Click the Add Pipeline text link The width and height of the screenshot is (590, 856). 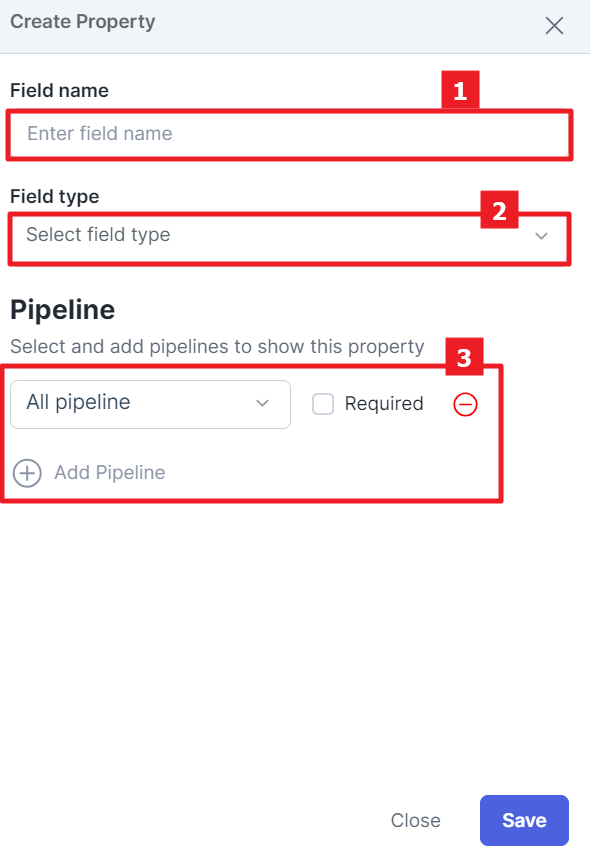pyautogui.click(x=110, y=473)
